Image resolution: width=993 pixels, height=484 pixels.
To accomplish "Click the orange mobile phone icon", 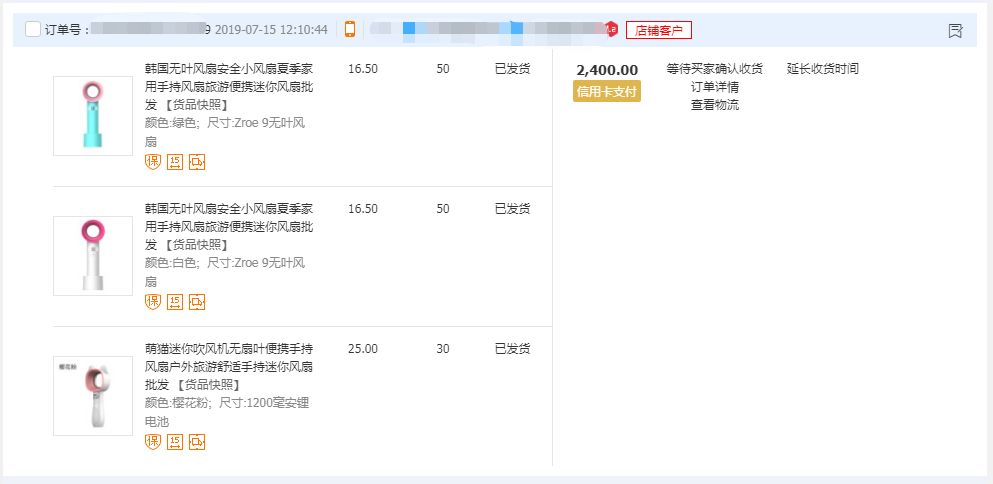I will click(350, 29).
